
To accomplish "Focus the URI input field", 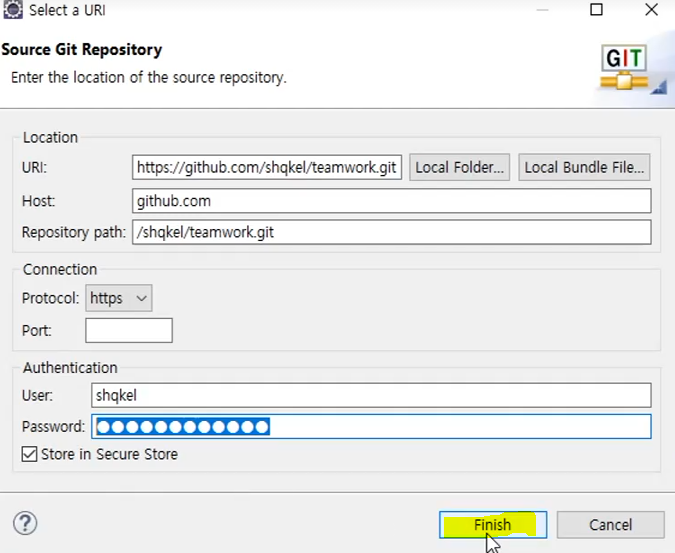I will coord(267,167).
